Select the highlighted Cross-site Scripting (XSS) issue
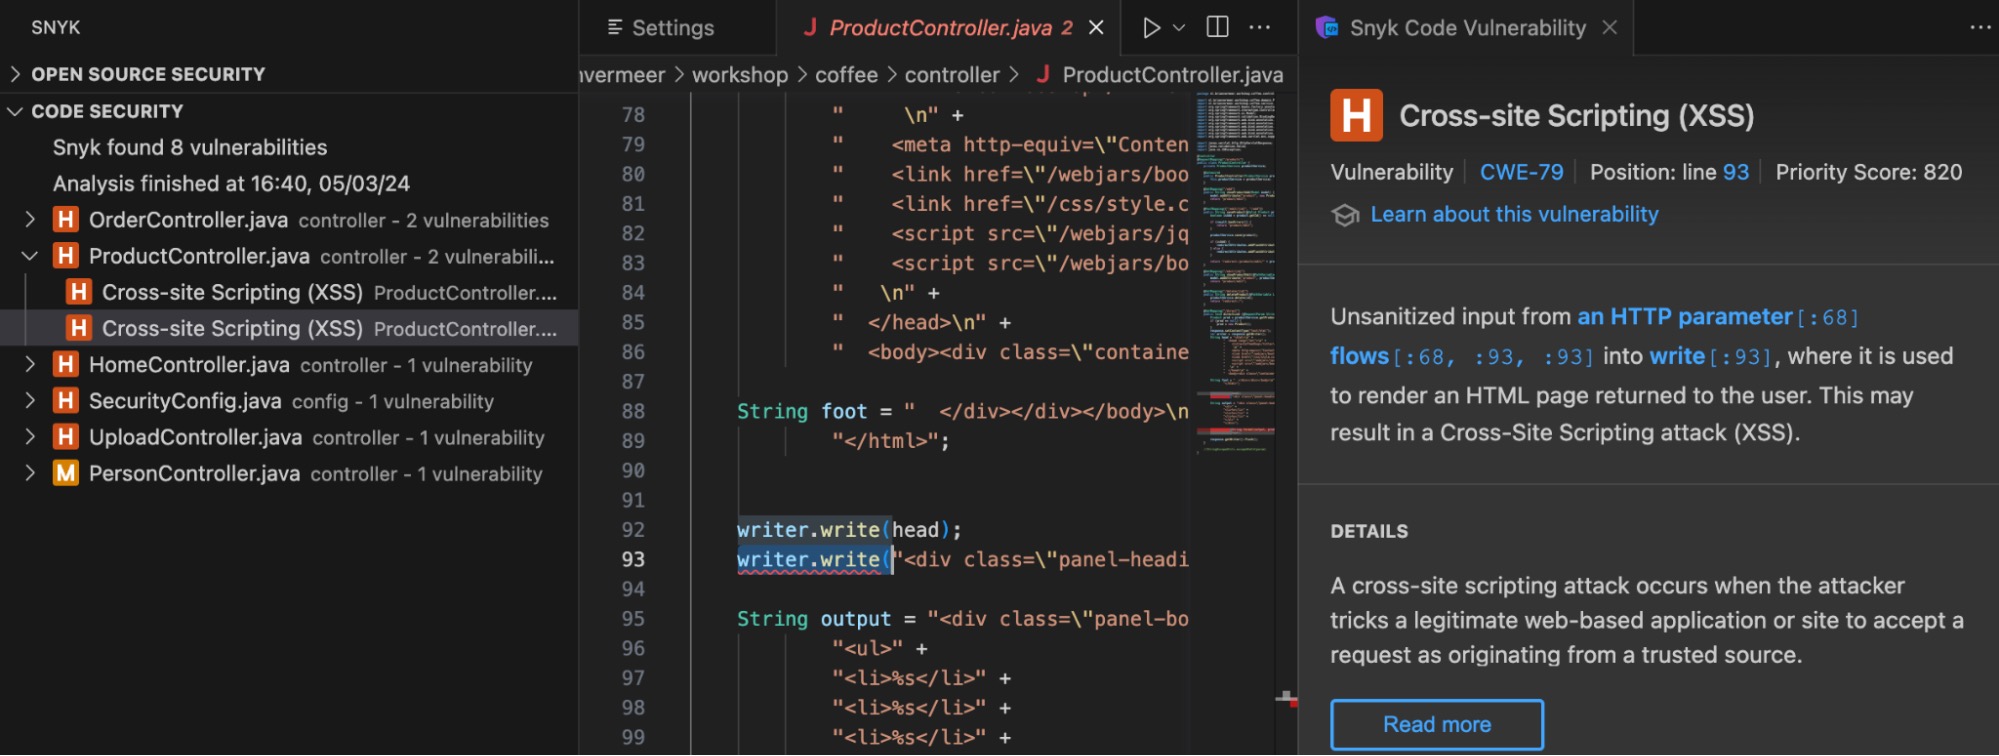Screen dimensions: 1999x756 [x=289, y=328]
